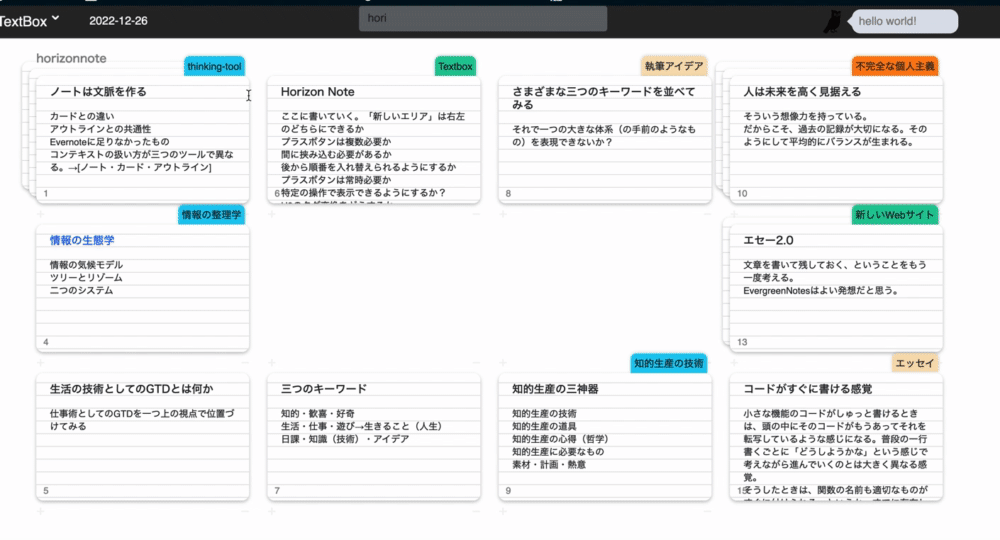
Task: Click the line 二つのシステム
Action: coord(82,290)
